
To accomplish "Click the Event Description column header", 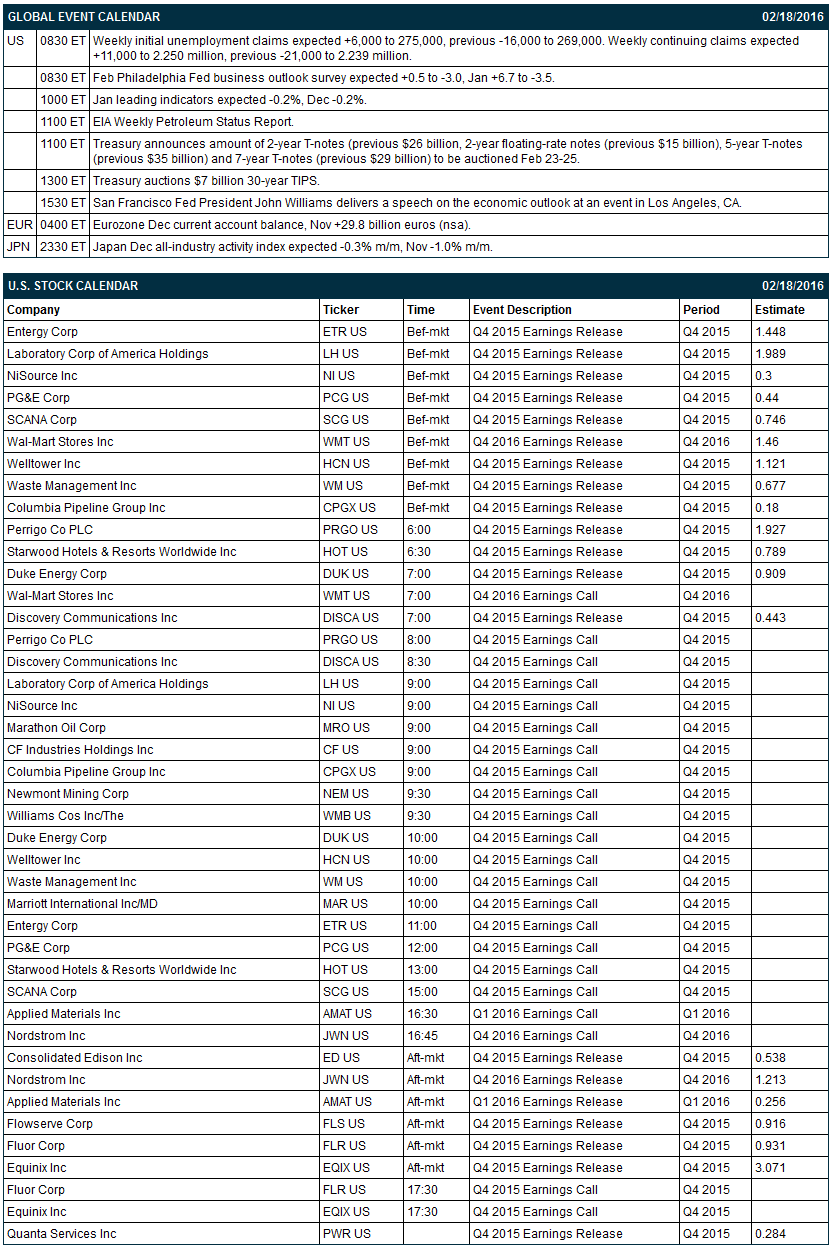I will point(522,310).
